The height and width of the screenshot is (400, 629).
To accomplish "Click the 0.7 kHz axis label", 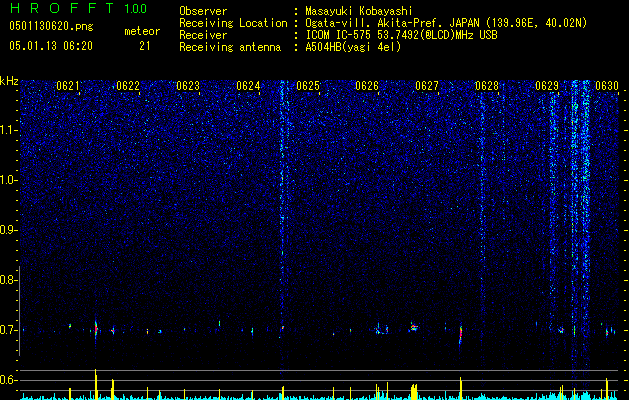I will [x=8, y=330].
